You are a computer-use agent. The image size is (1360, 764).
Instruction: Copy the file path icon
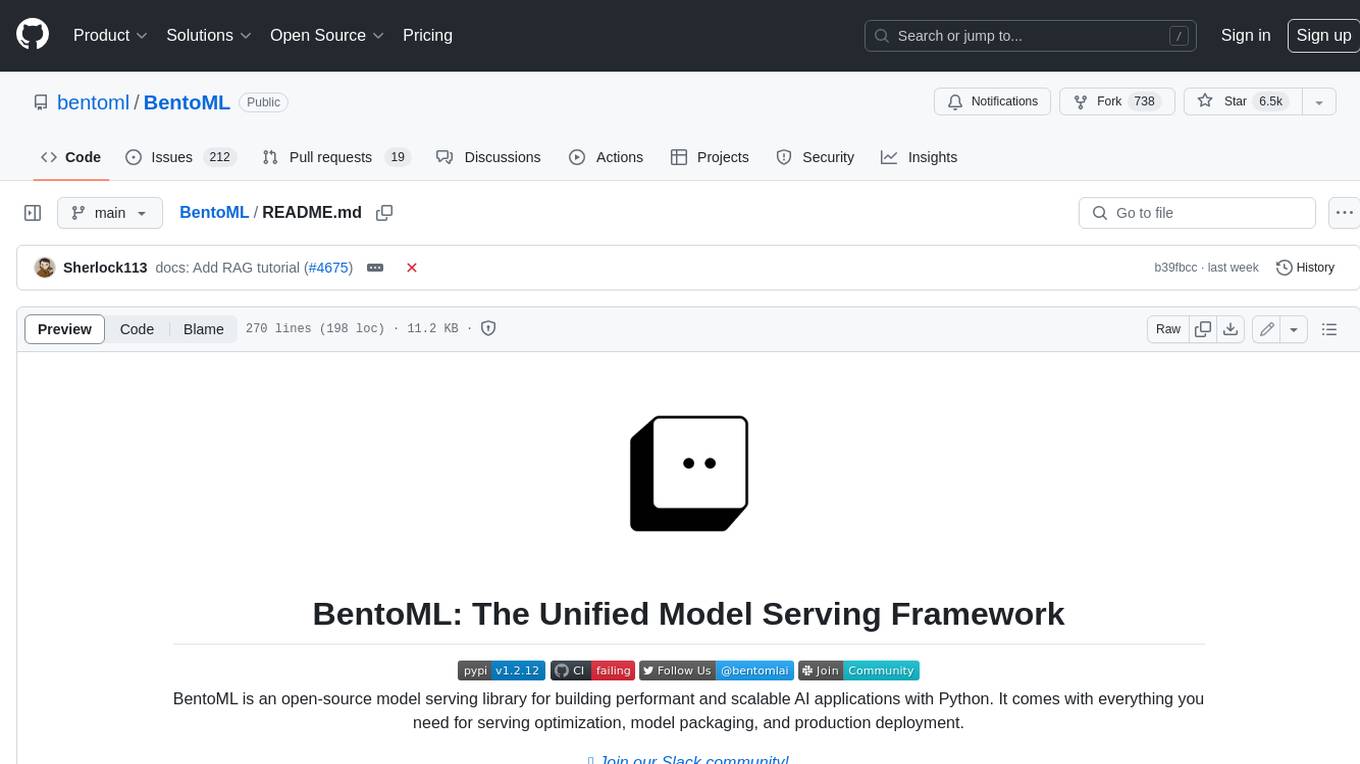pos(384,213)
